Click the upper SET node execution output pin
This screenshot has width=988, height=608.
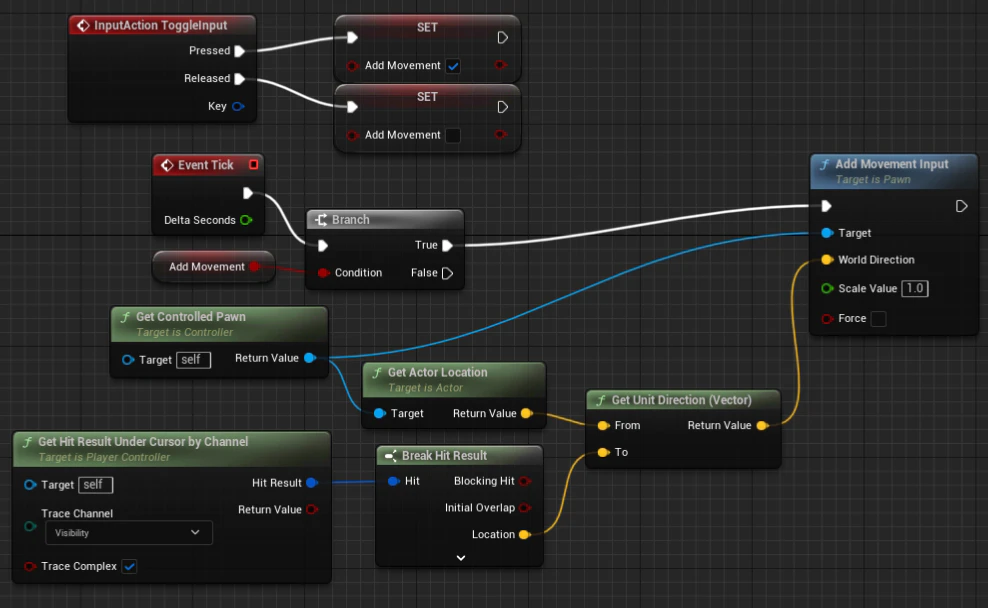tap(502, 38)
